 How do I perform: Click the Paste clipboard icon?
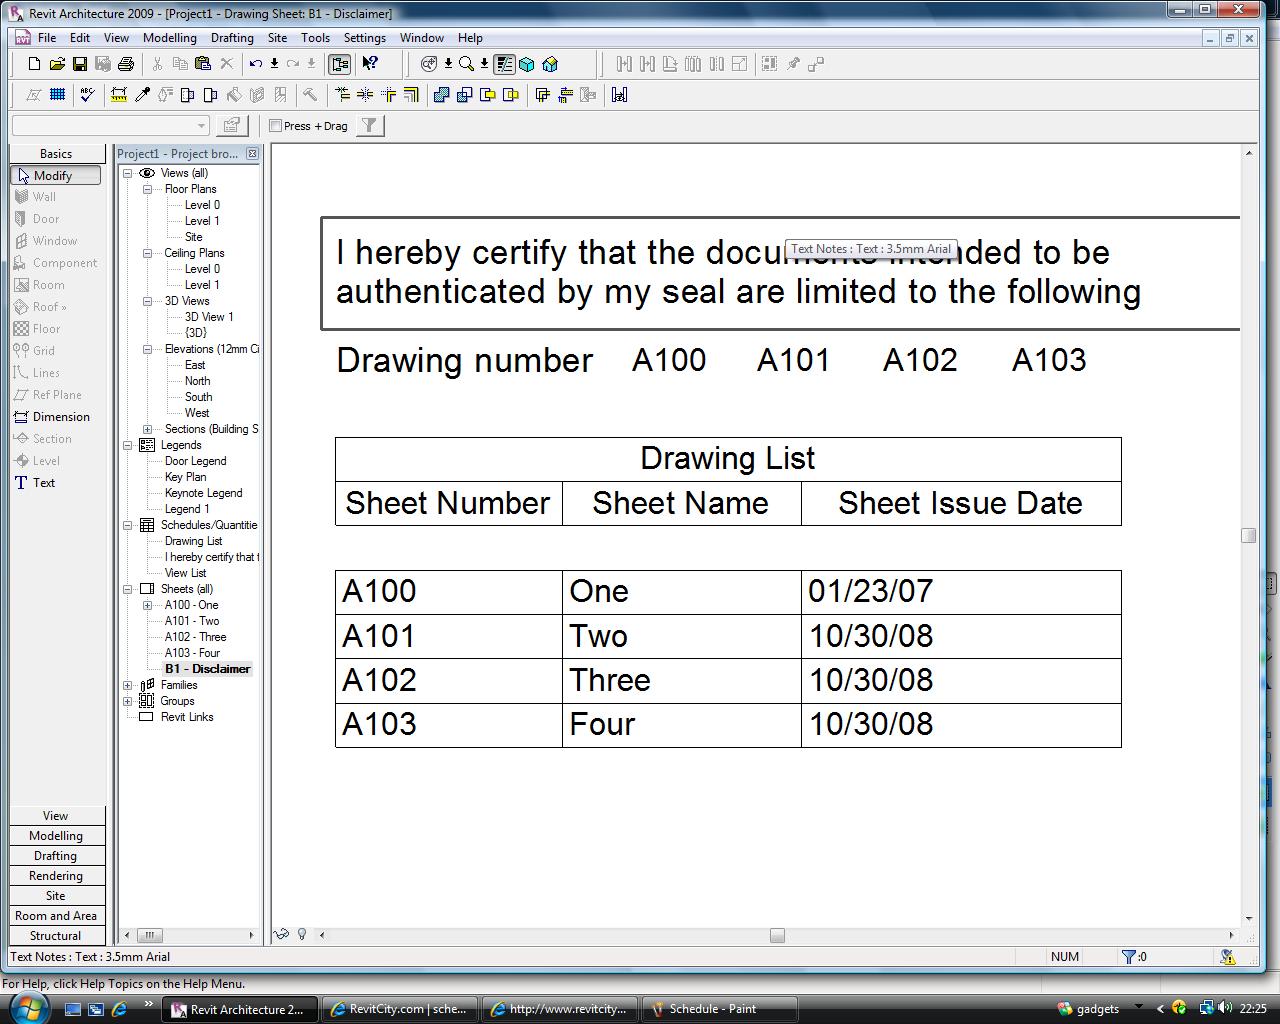click(x=203, y=64)
